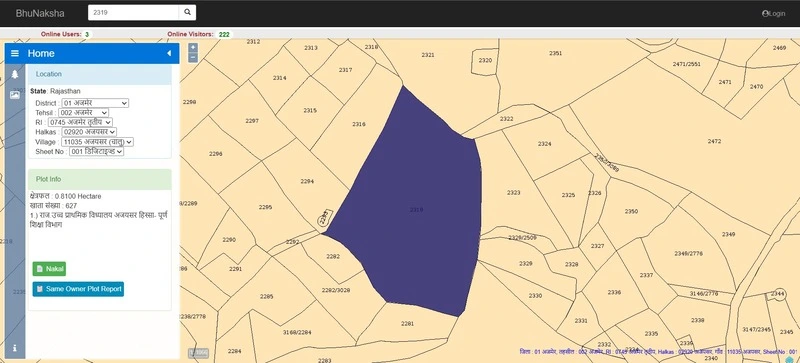Click the Nakal button
The image size is (800, 363).
click(49, 269)
